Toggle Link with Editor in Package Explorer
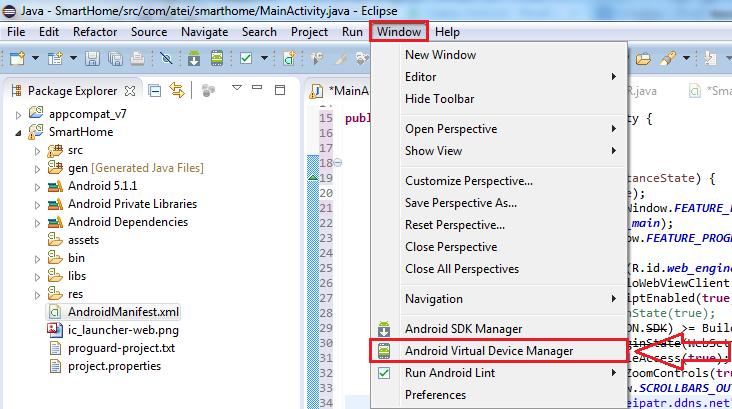This screenshot has width=732, height=409. 177,90
